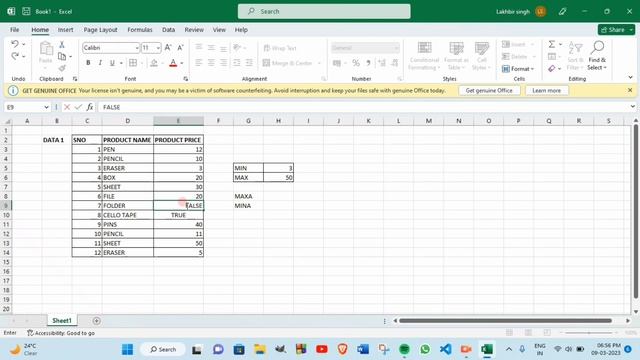640x360 pixels.
Task: Confirm the cell entry with checkmark
Action: [x=78, y=107]
